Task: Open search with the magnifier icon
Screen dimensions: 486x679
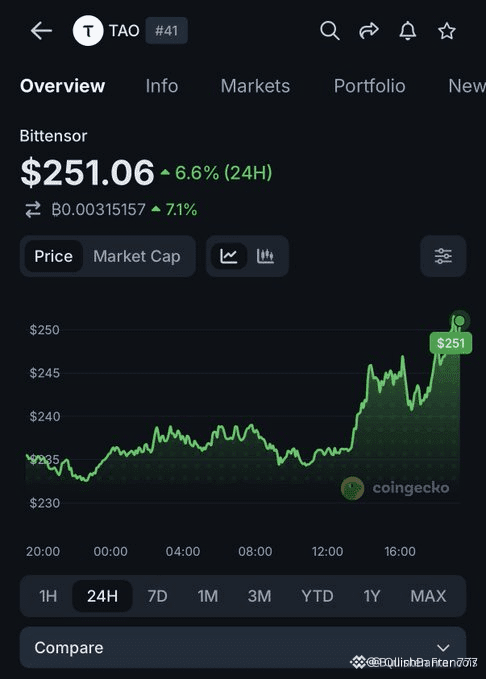Action: pos(330,31)
